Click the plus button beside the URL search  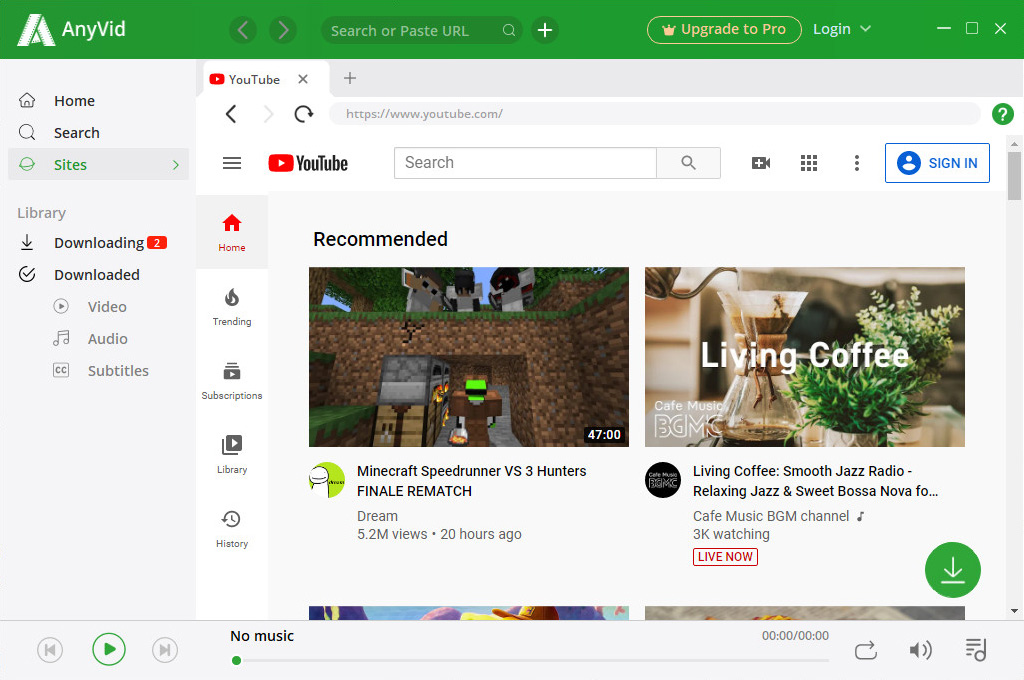tap(545, 30)
